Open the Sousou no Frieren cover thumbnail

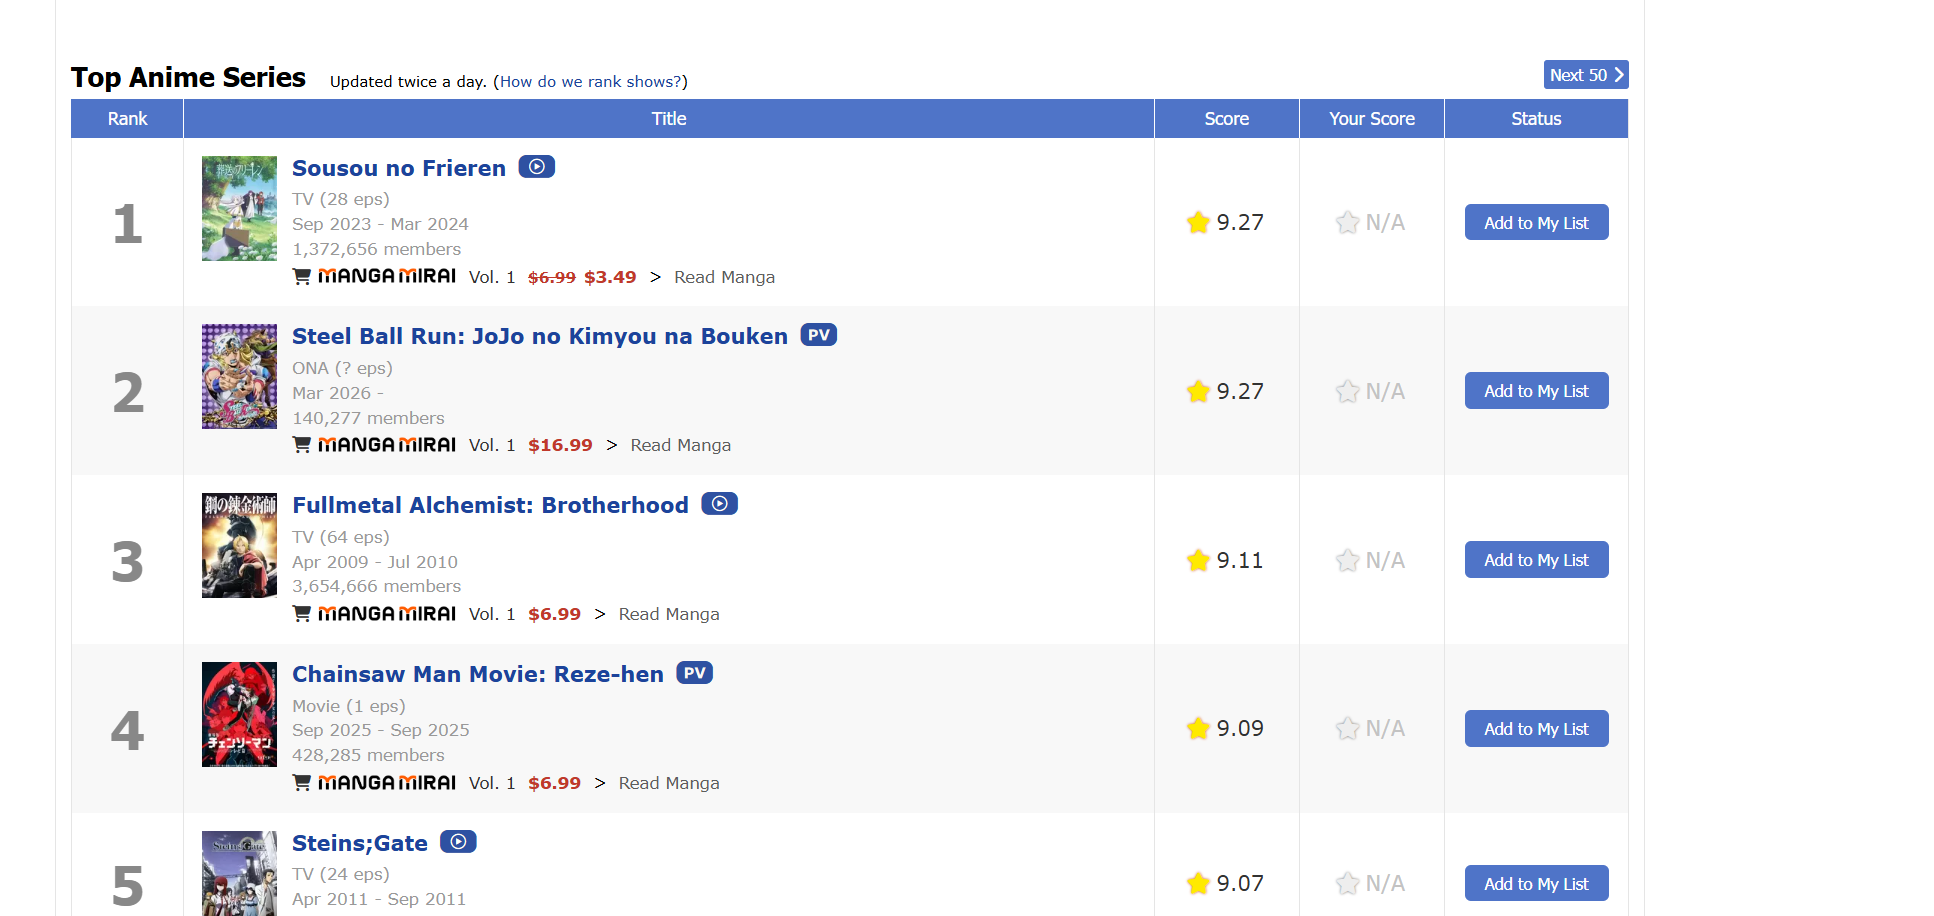coord(239,208)
